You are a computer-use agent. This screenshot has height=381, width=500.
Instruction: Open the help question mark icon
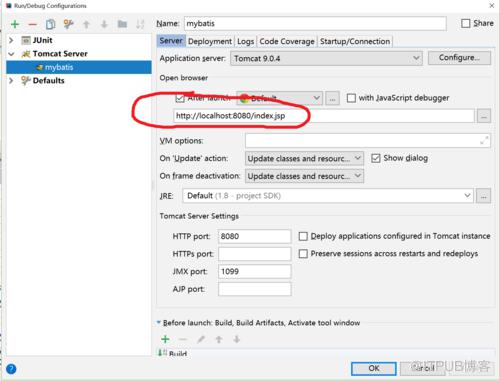tap(11, 369)
